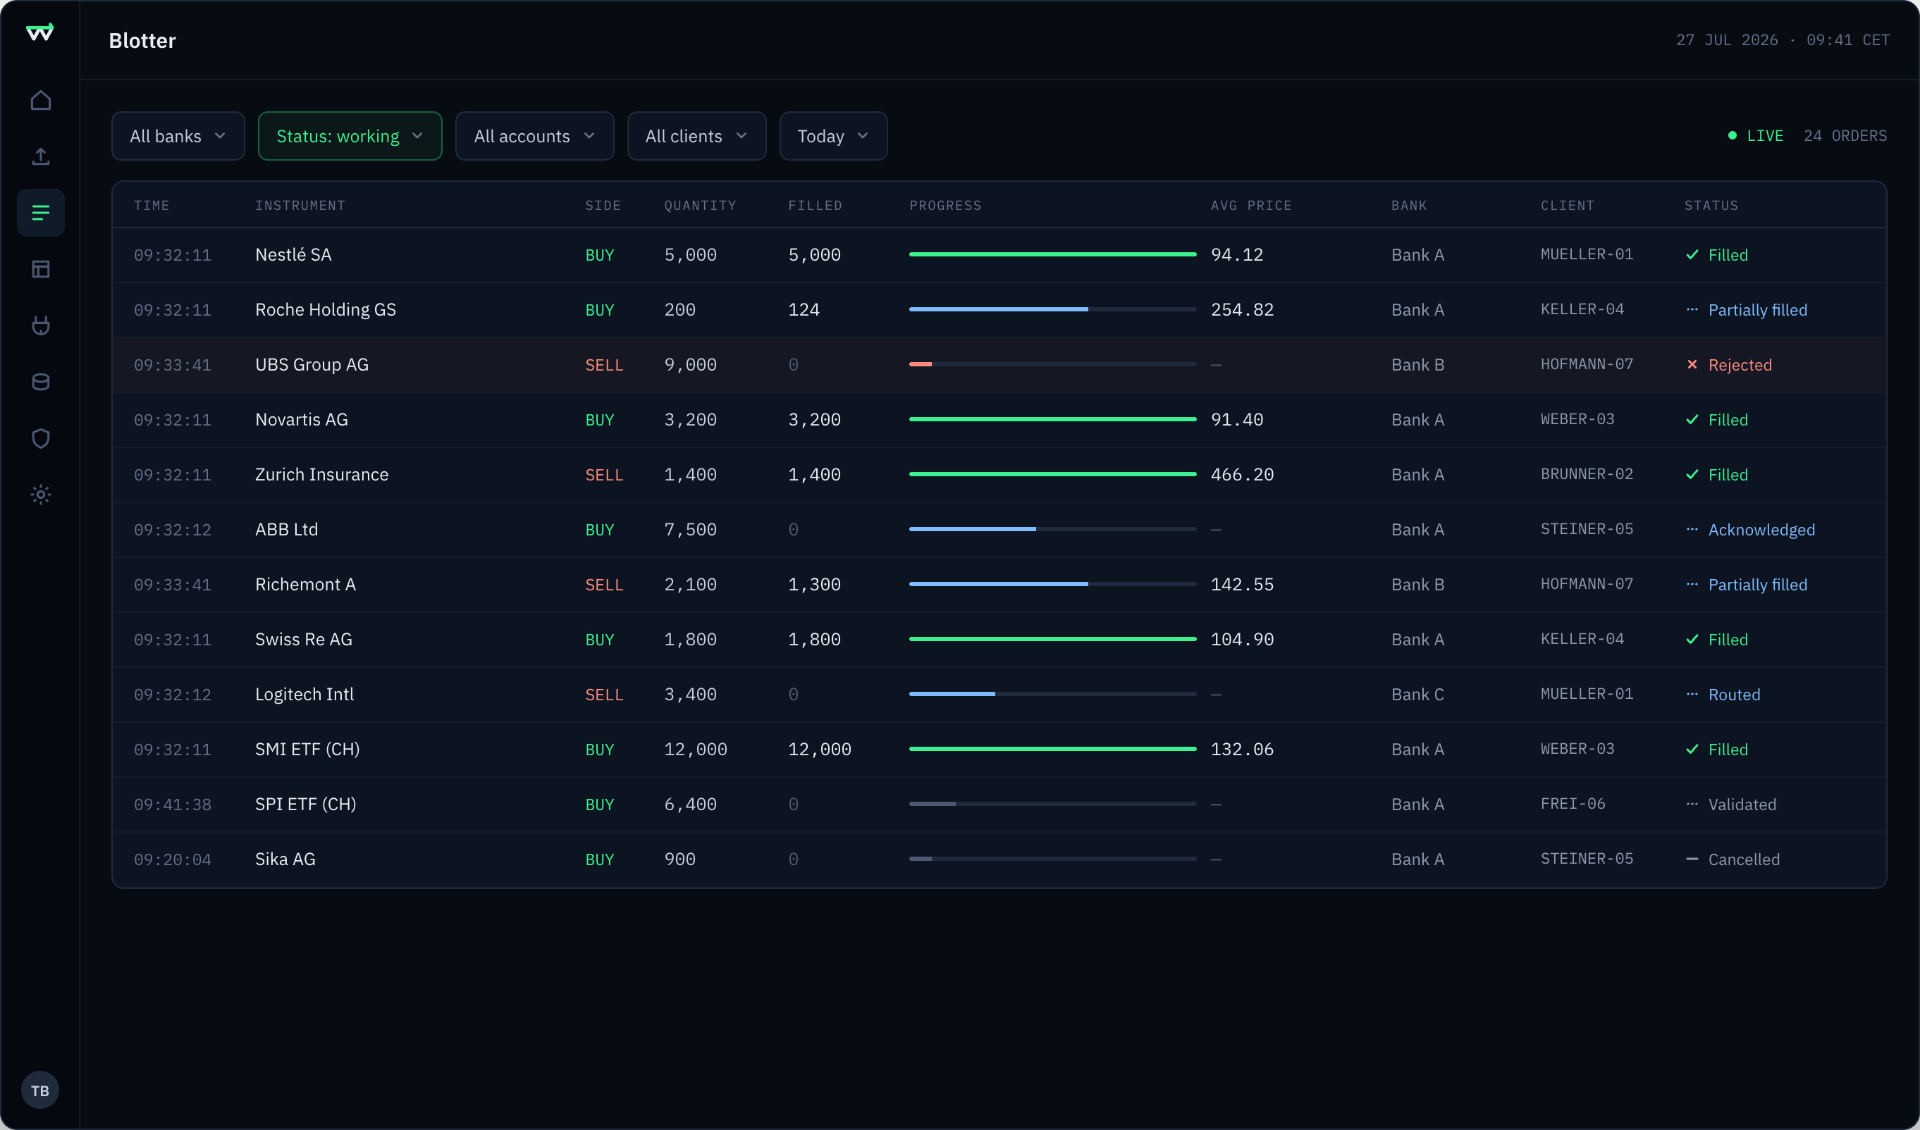
Task: Sort by the TIME column header
Action: (x=152, y=206)
